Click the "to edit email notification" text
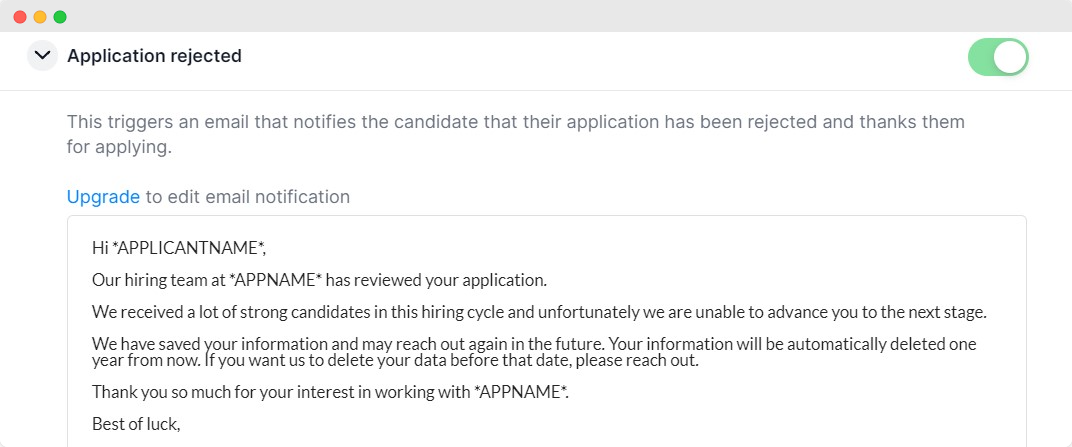This screenshot has width=1072, height=447. (x=248, y=197)
